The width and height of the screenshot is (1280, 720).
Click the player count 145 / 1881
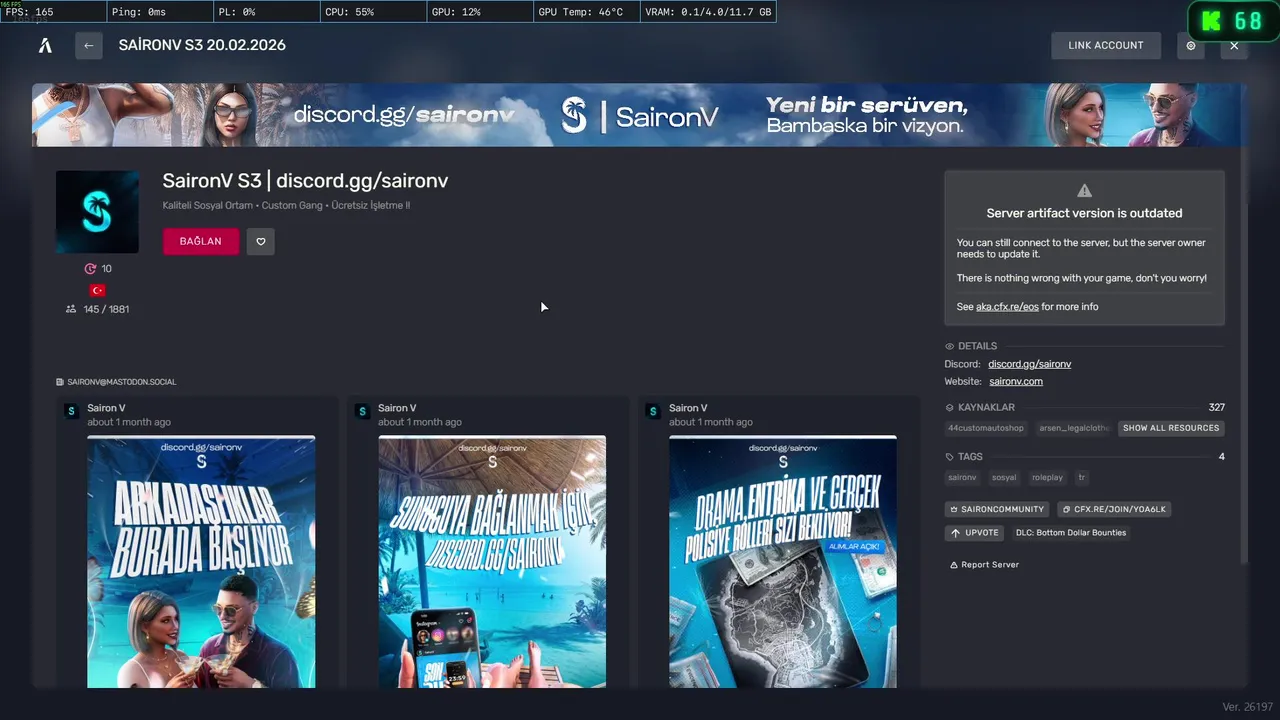coord(97,309)
